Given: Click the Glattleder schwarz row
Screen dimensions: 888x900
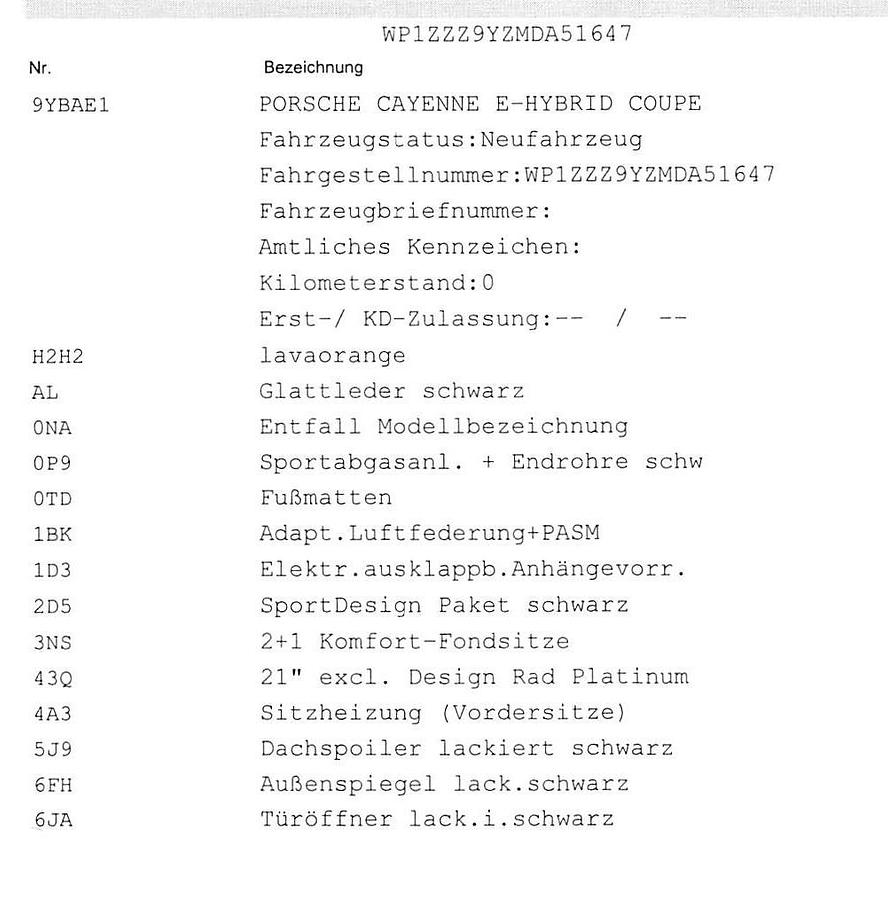Looking at the screenshot, I should pyautogui.click(x=391, y=391).
